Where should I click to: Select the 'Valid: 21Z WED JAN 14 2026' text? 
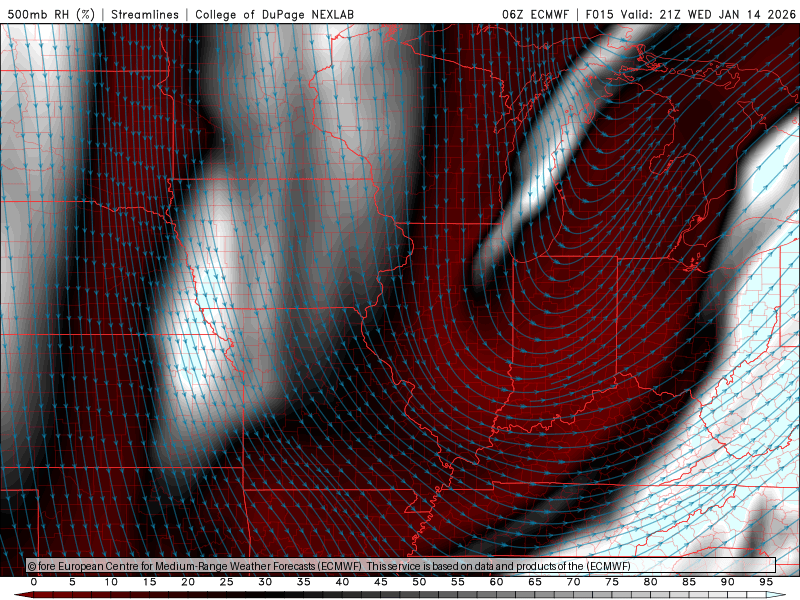[x=708, y=14]
